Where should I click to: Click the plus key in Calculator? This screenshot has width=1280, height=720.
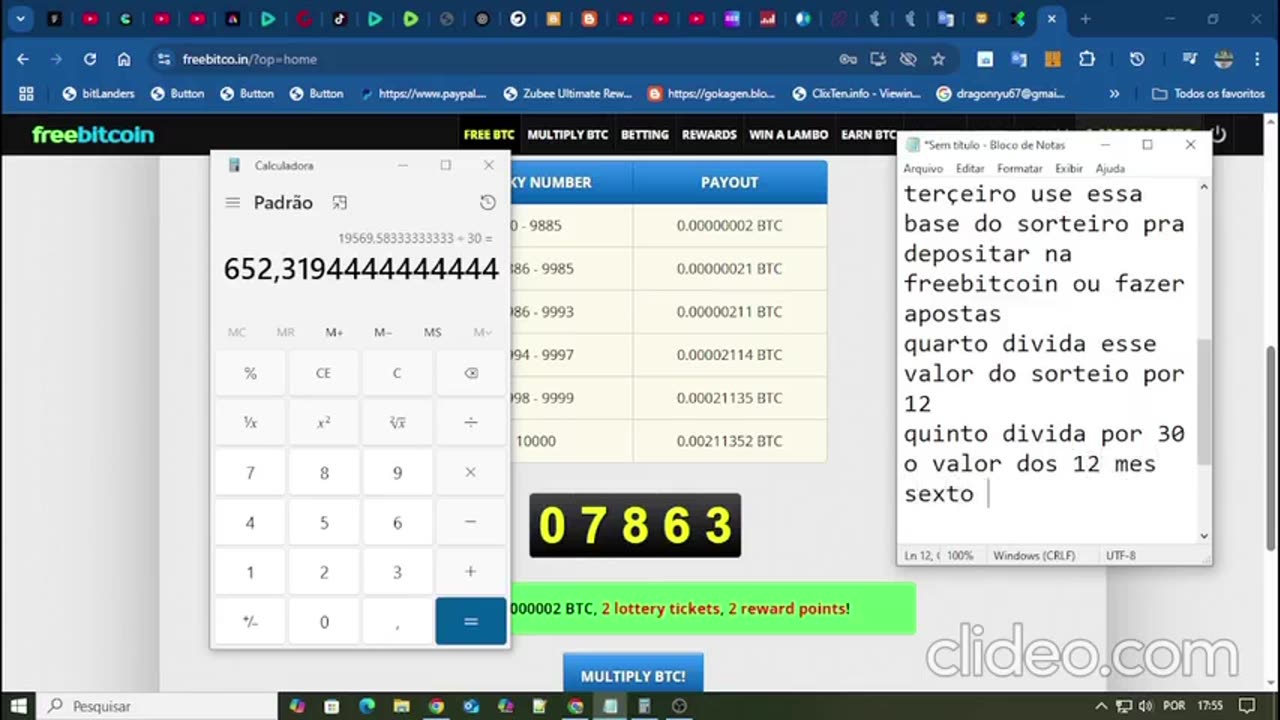pos(471,572)
